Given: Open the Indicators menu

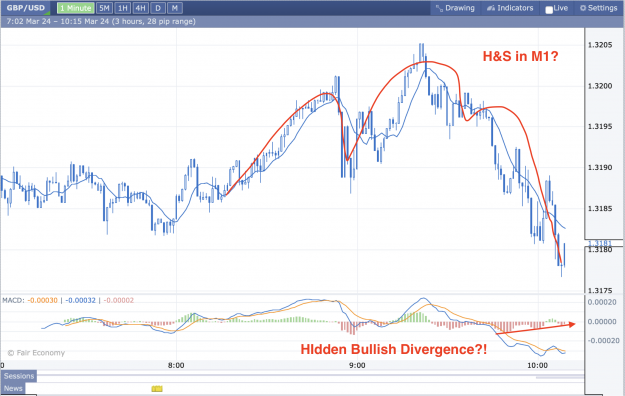Looking at the screenshot, I should 510,8.
